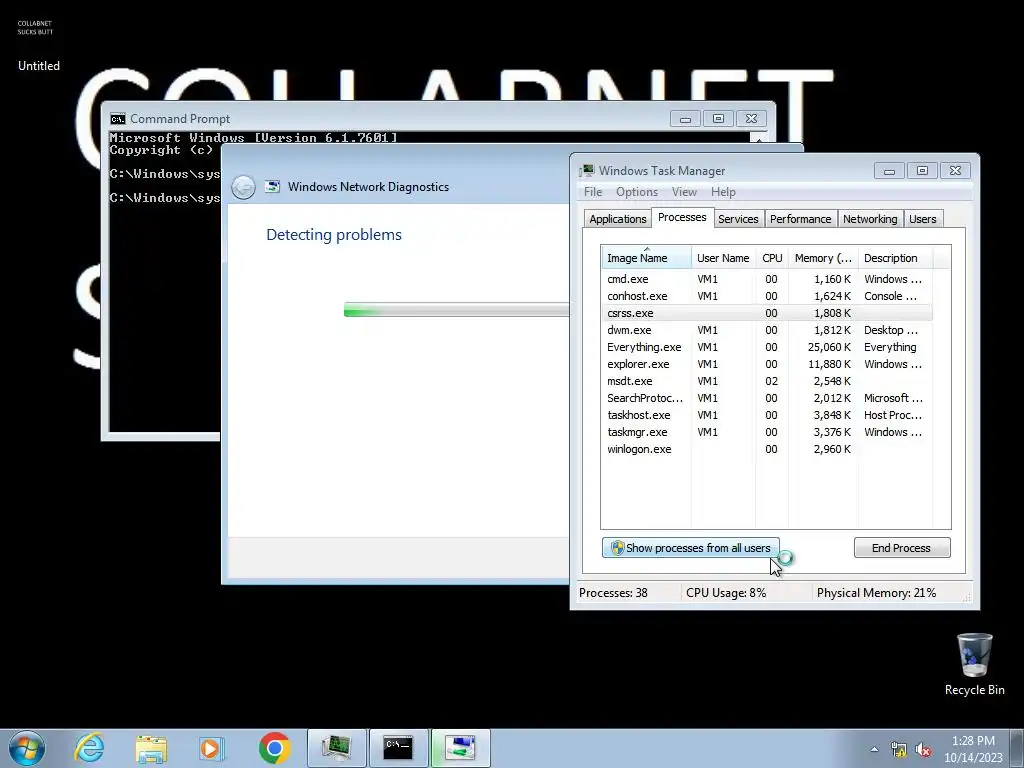
Task: Click CPU Usage: 8% in status bar
Action: [726, 593]
